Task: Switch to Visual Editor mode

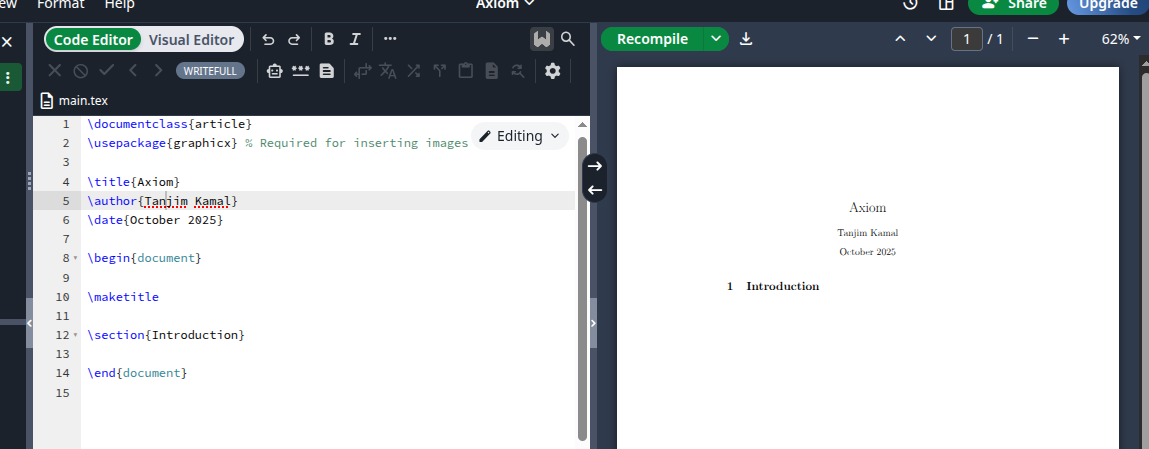Action: pyautogui.click(x=191, y=40)
